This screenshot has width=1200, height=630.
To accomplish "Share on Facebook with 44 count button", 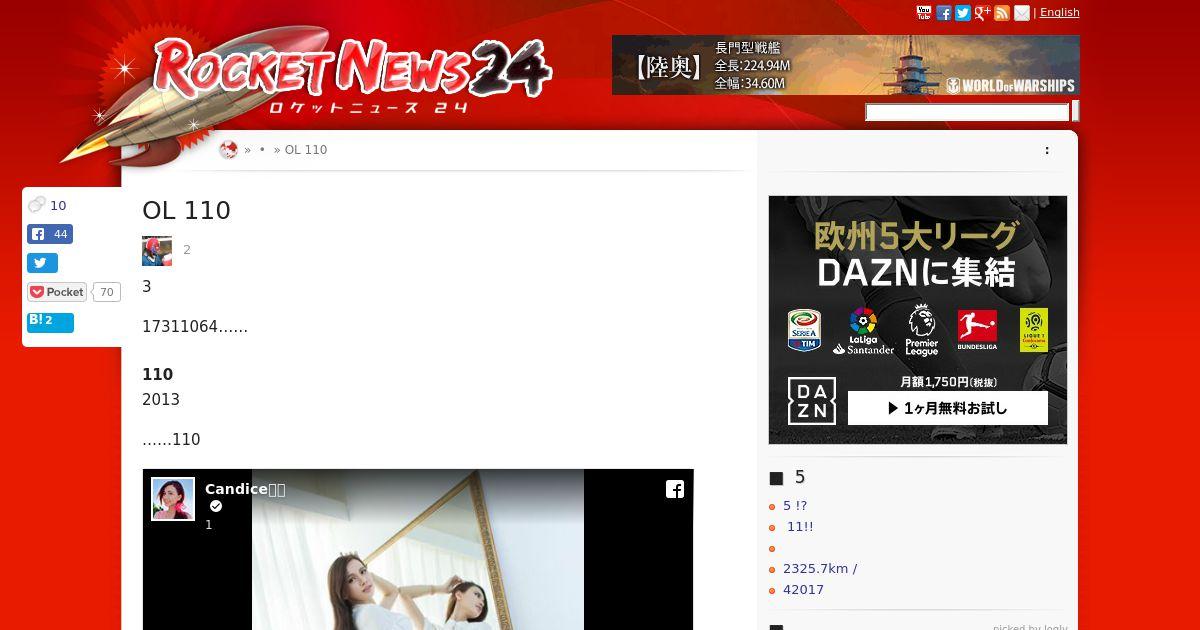I will (x=50, y=234).
